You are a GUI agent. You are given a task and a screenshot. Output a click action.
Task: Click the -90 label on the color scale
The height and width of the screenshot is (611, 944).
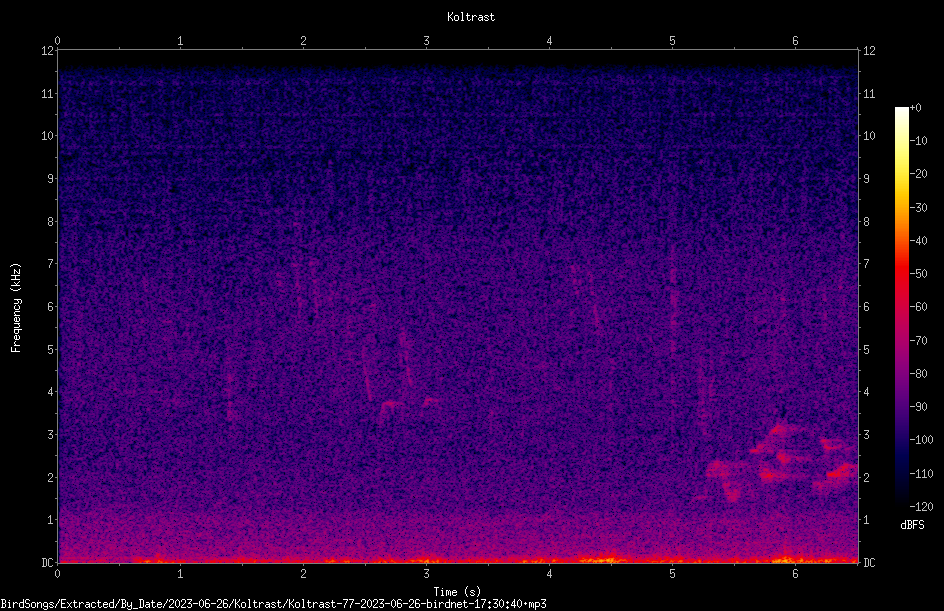918,407
